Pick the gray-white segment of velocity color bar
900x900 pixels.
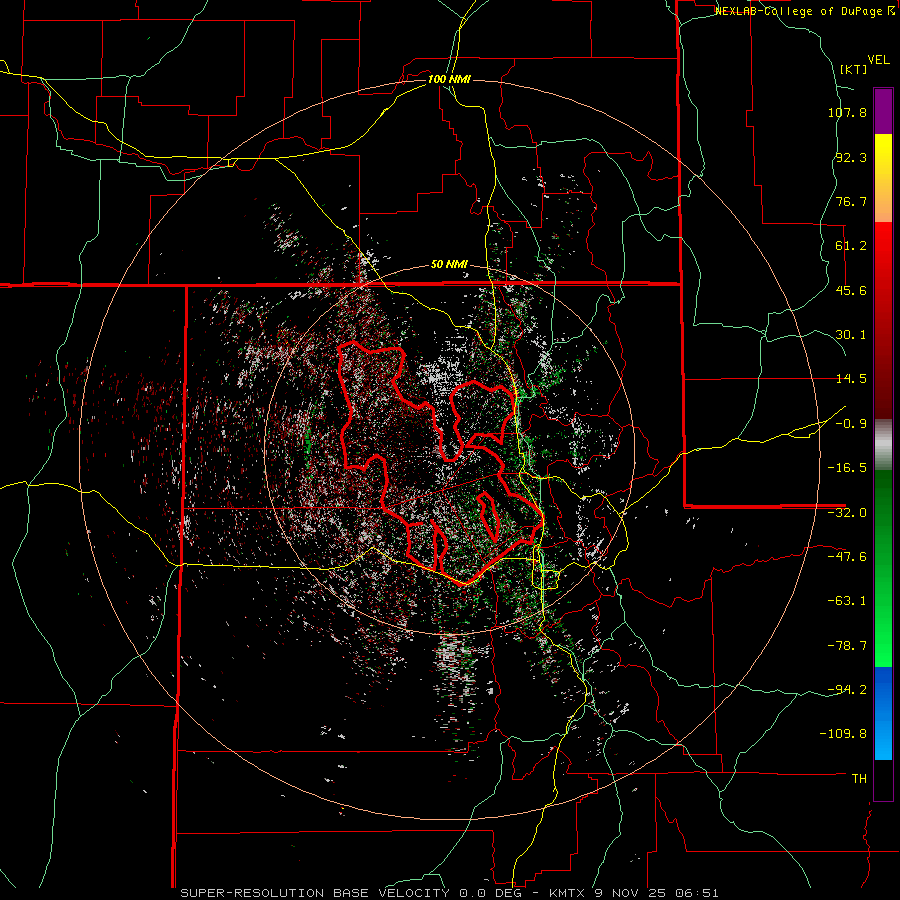(x=883, y=445)
